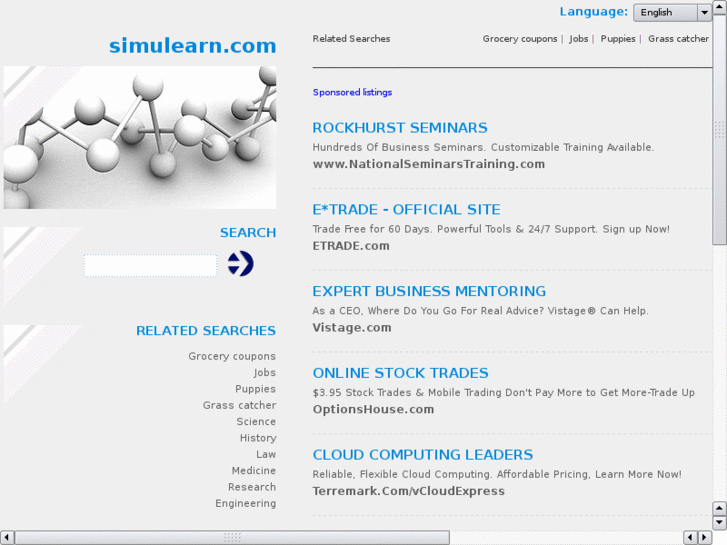Image resolution: width=727 pixels, height=545 pixels.
Task: Open Grass catcher in sidebar list
Action: click(x=239, y=405)
